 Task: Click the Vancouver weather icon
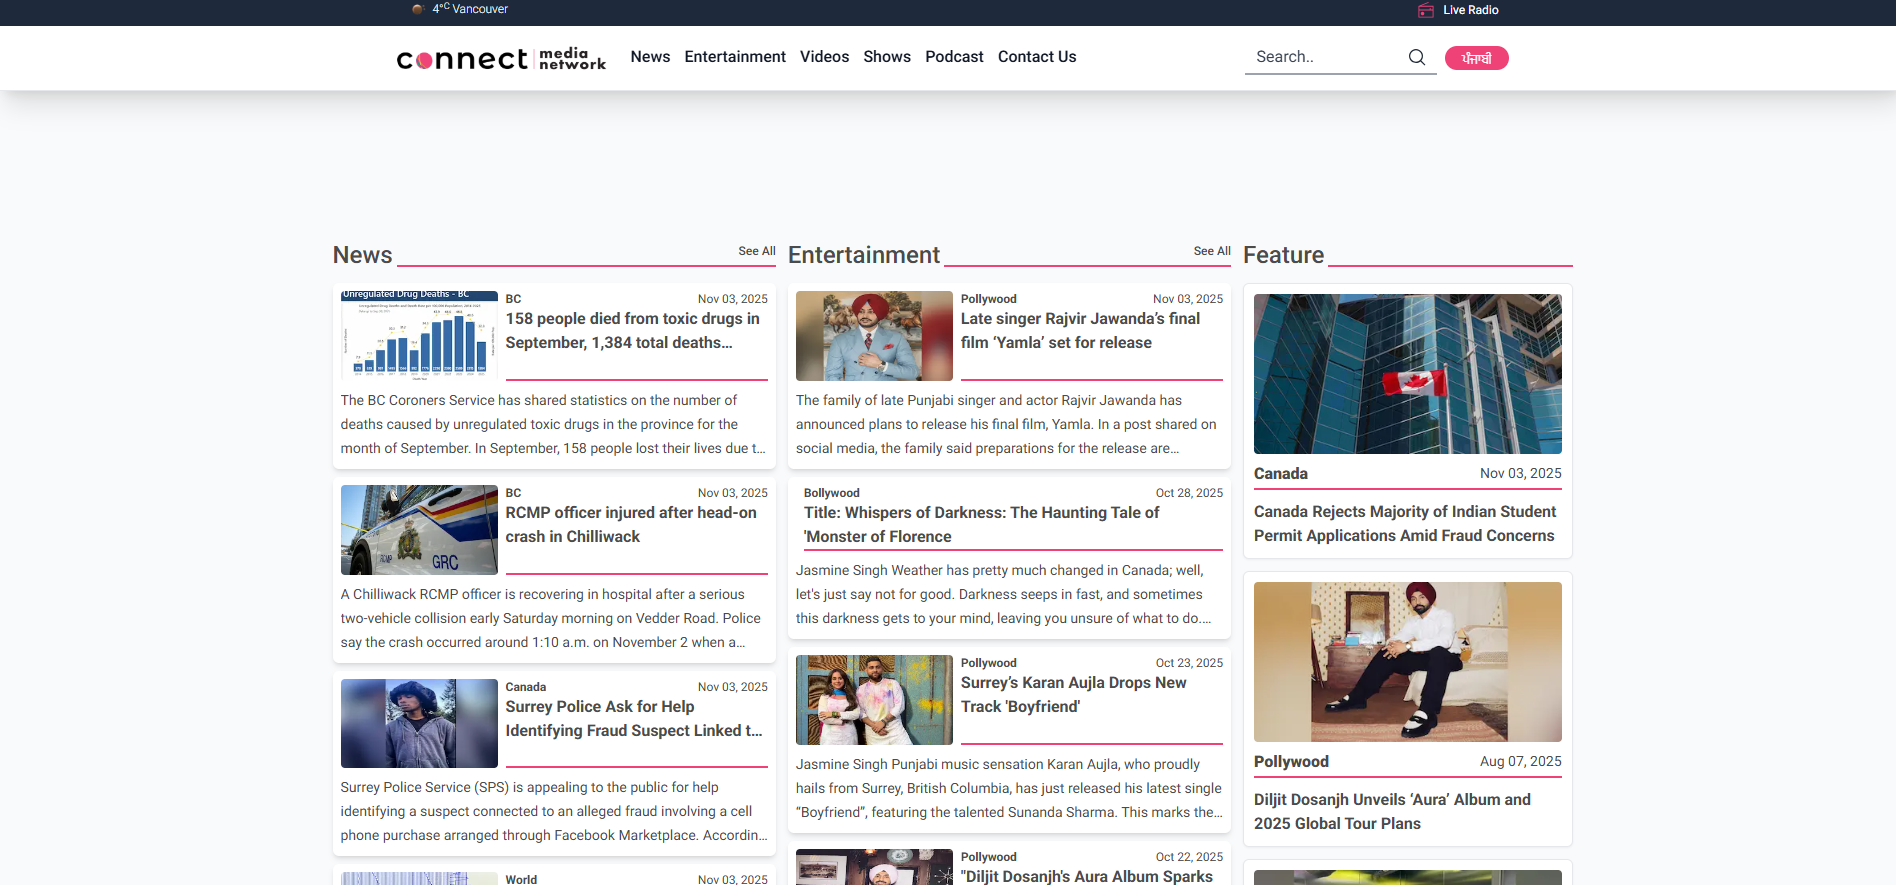[418, 9]
